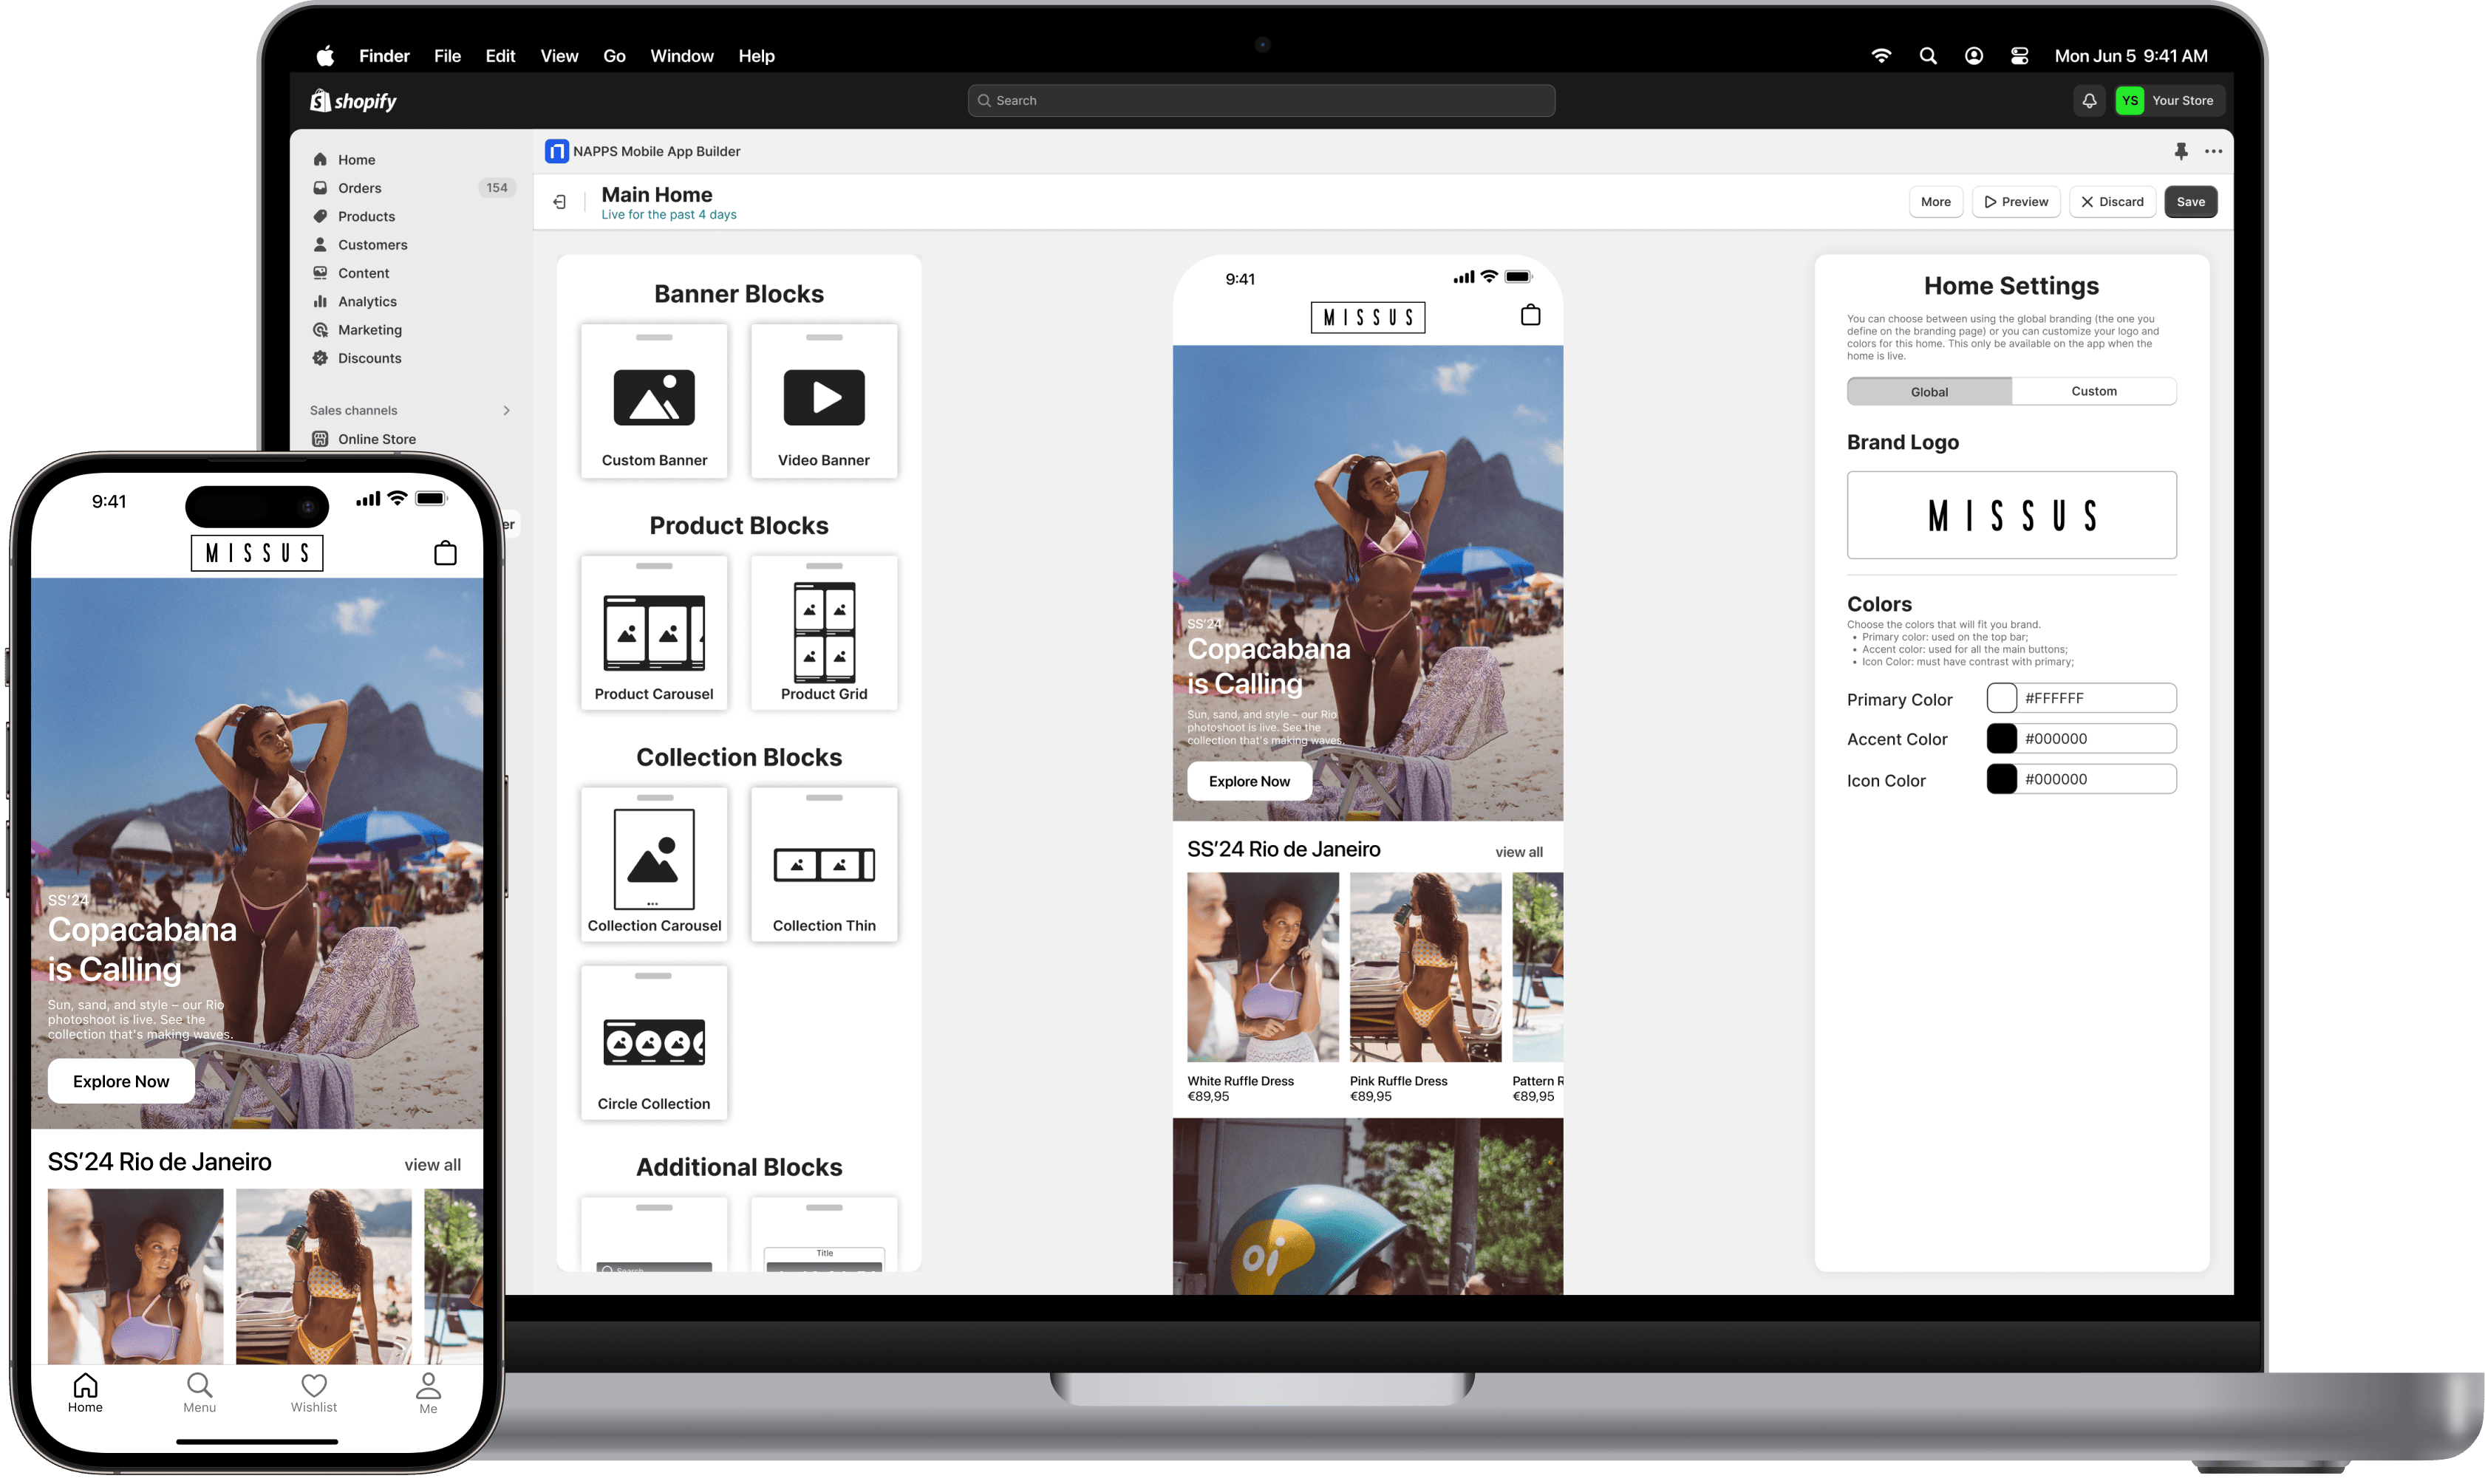The height and width of the screenshot is (1484, 2485).
Task: Tap the Menu search icon on the phone
Action: click(199, 1385)
